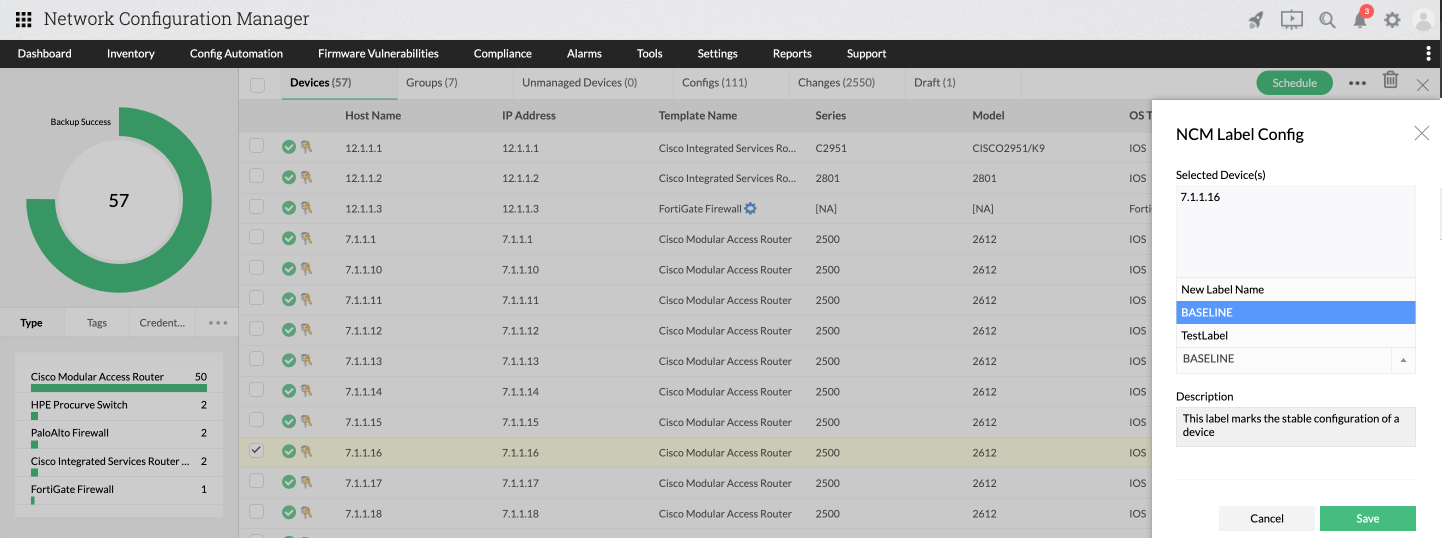
Task: Open the user profile avatar
Action: pos(1424,19)
